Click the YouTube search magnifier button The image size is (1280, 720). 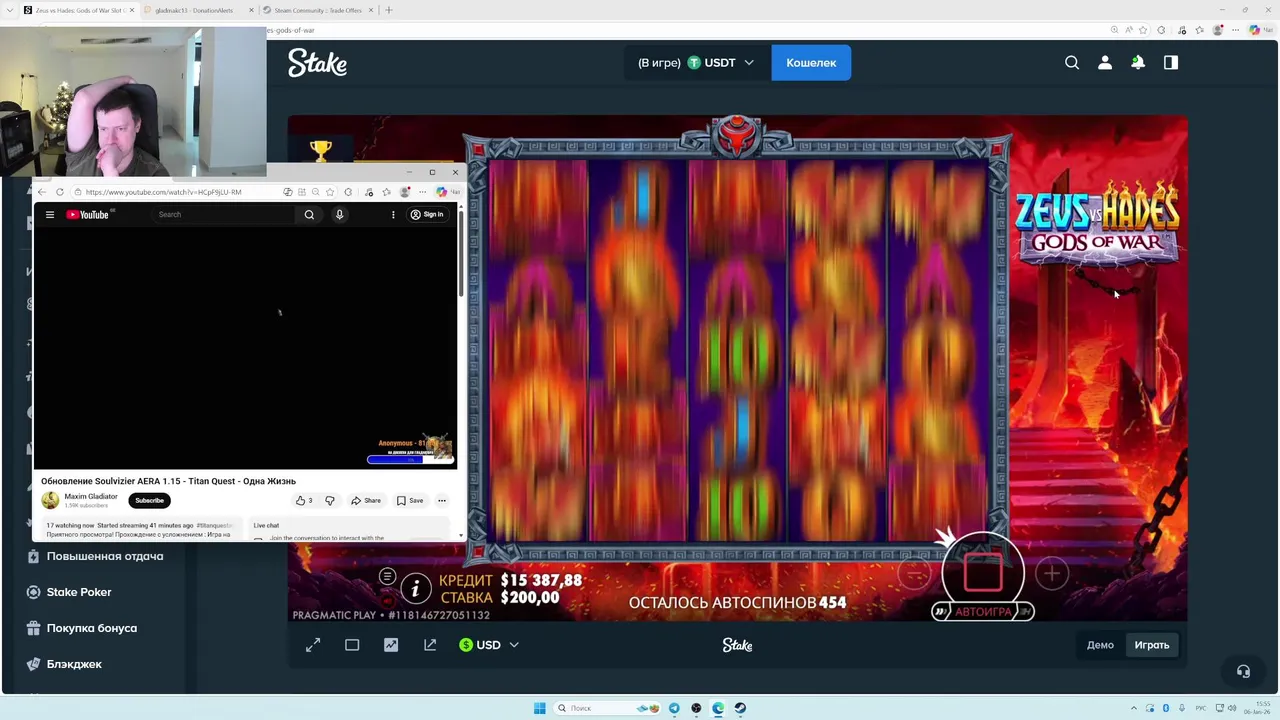pyautogui.click(x=309, y=214)
